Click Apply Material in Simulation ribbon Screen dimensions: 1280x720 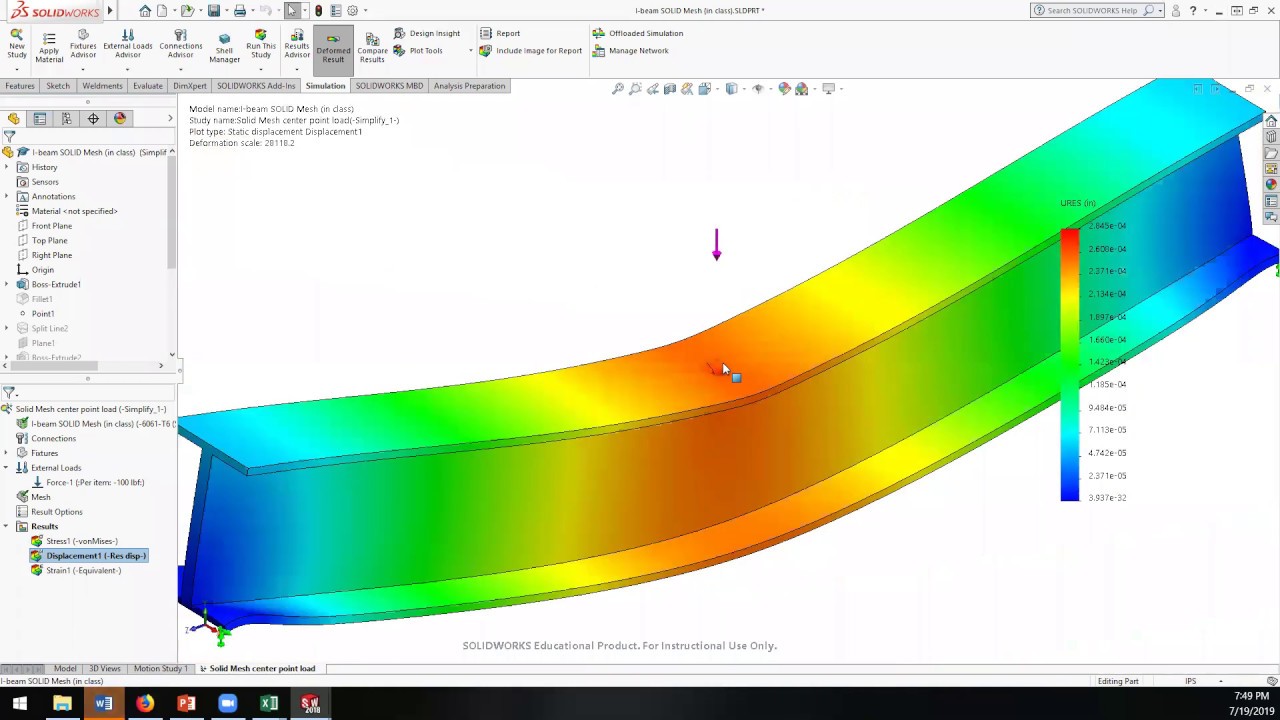coord(49,46)
